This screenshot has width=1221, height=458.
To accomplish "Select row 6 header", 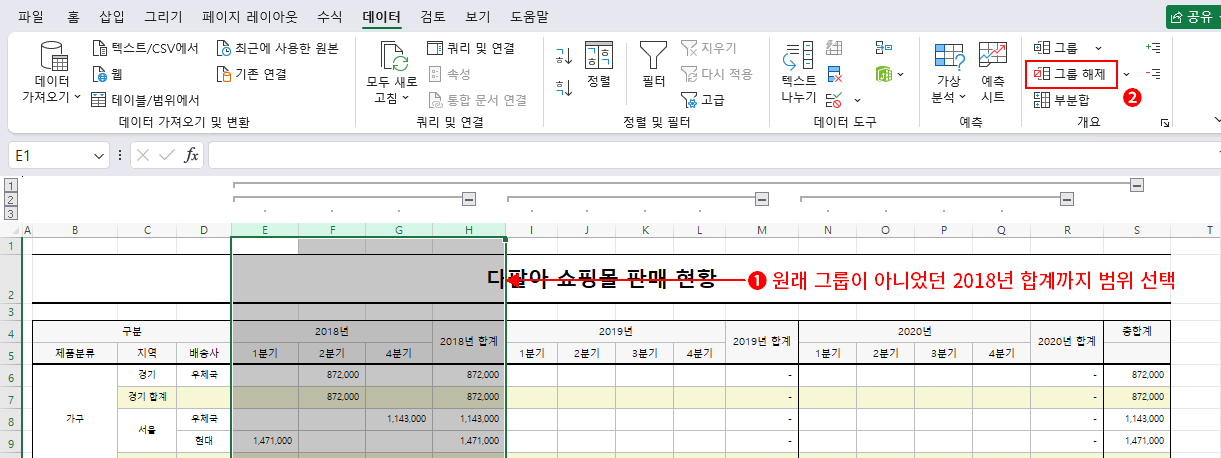I will click(11, 375).
